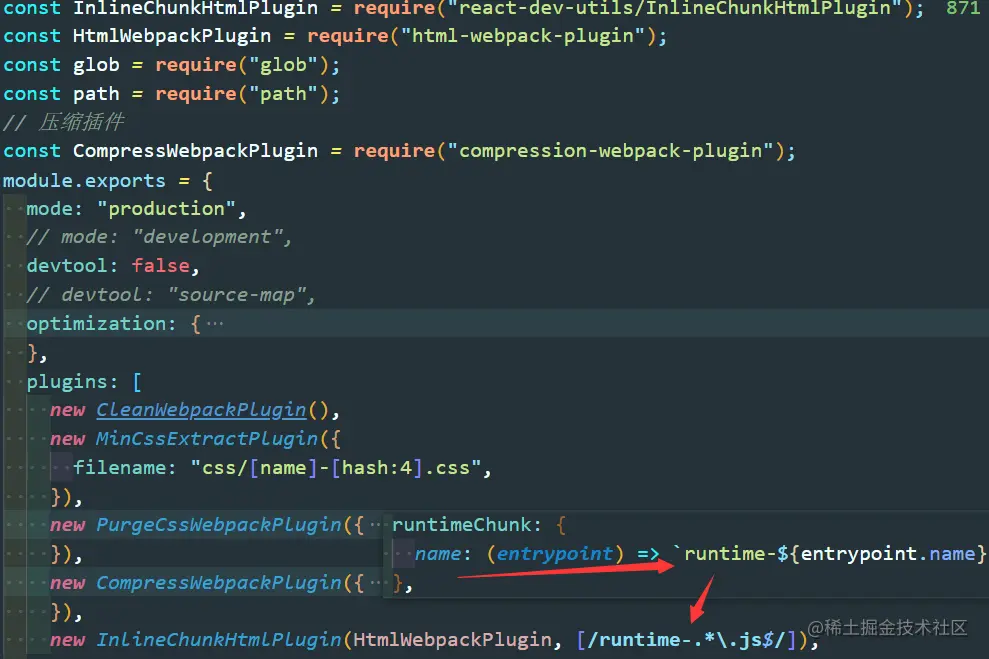
Task: Click the path variable name after const
Action: (x=96, y=94)
